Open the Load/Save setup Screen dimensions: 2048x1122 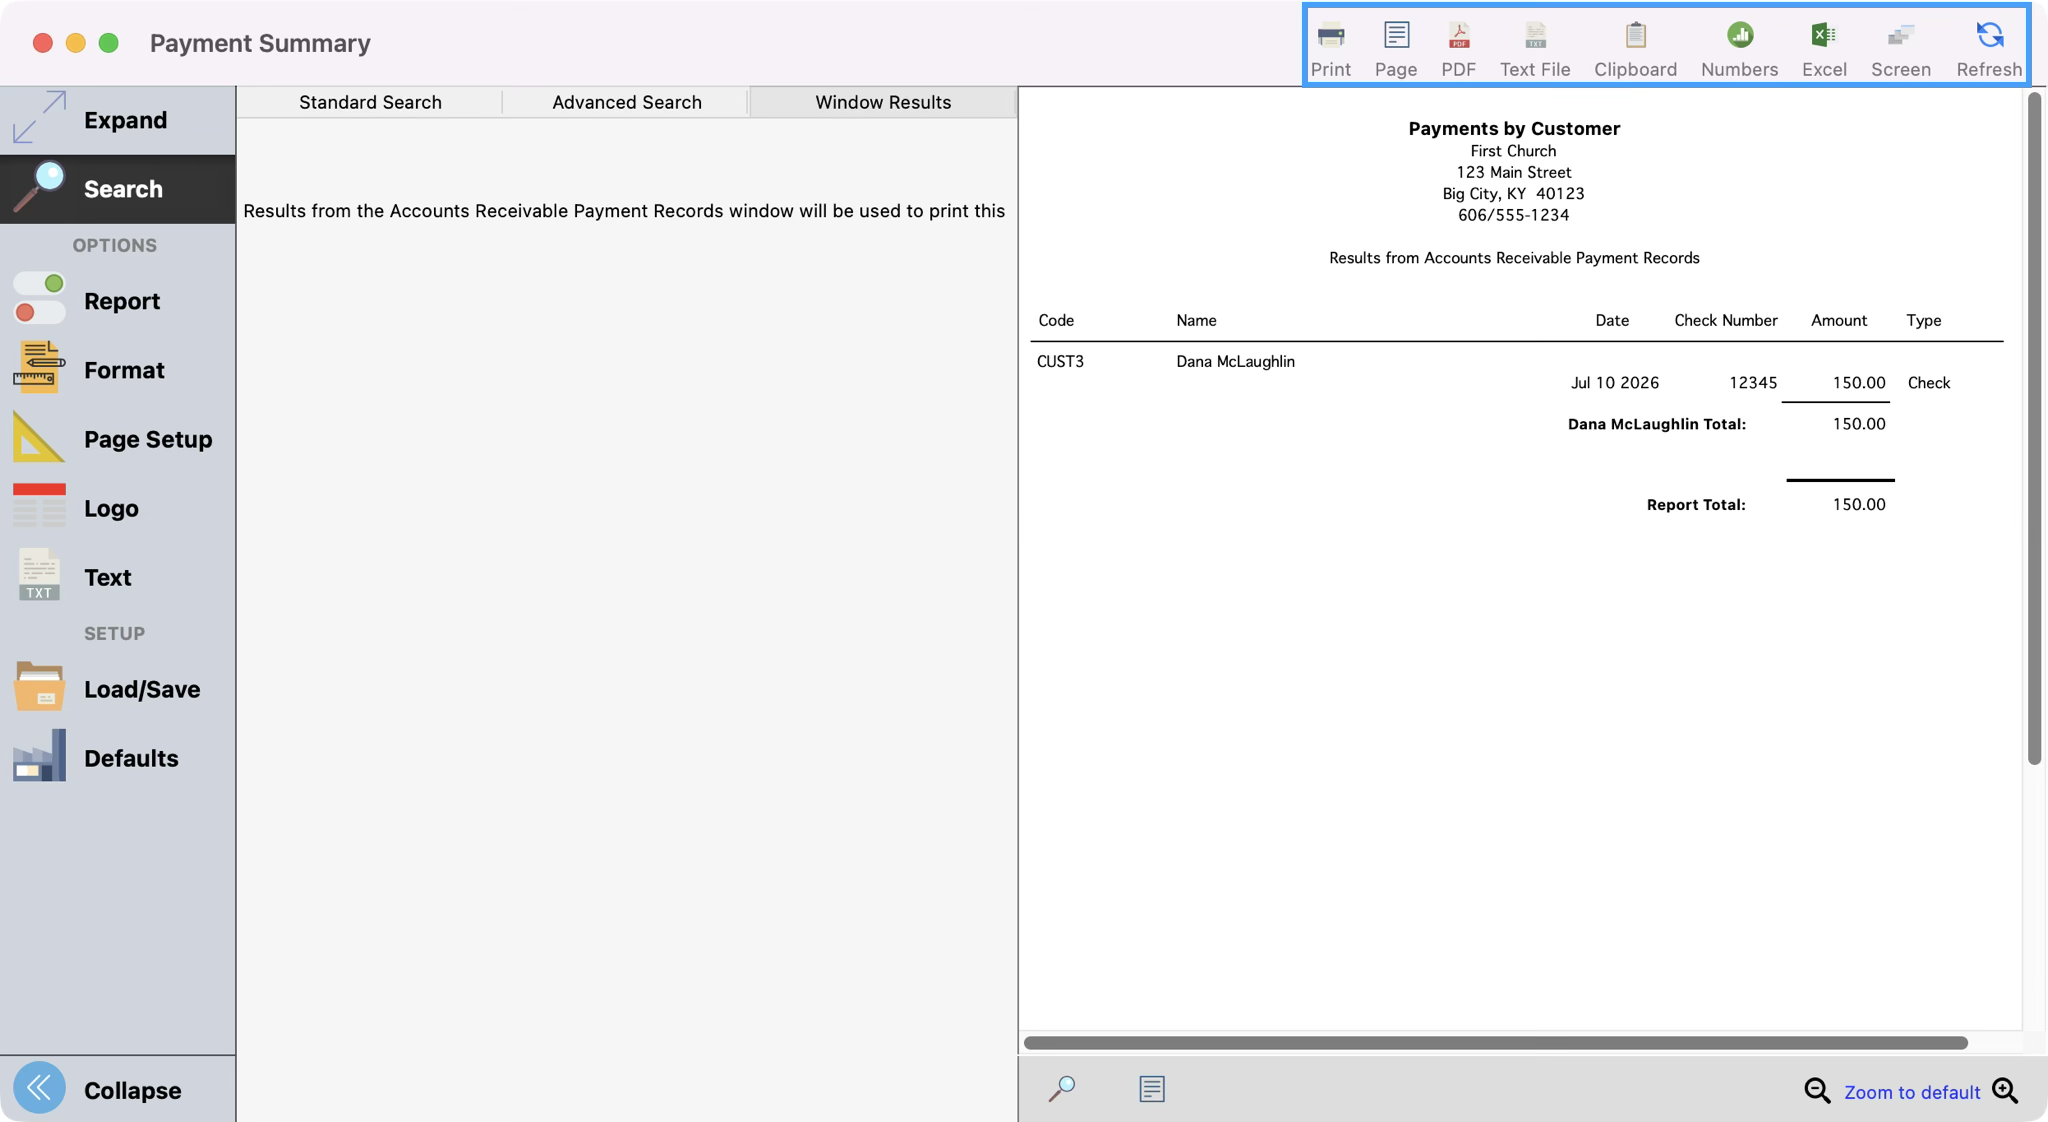tap(118, 689)
